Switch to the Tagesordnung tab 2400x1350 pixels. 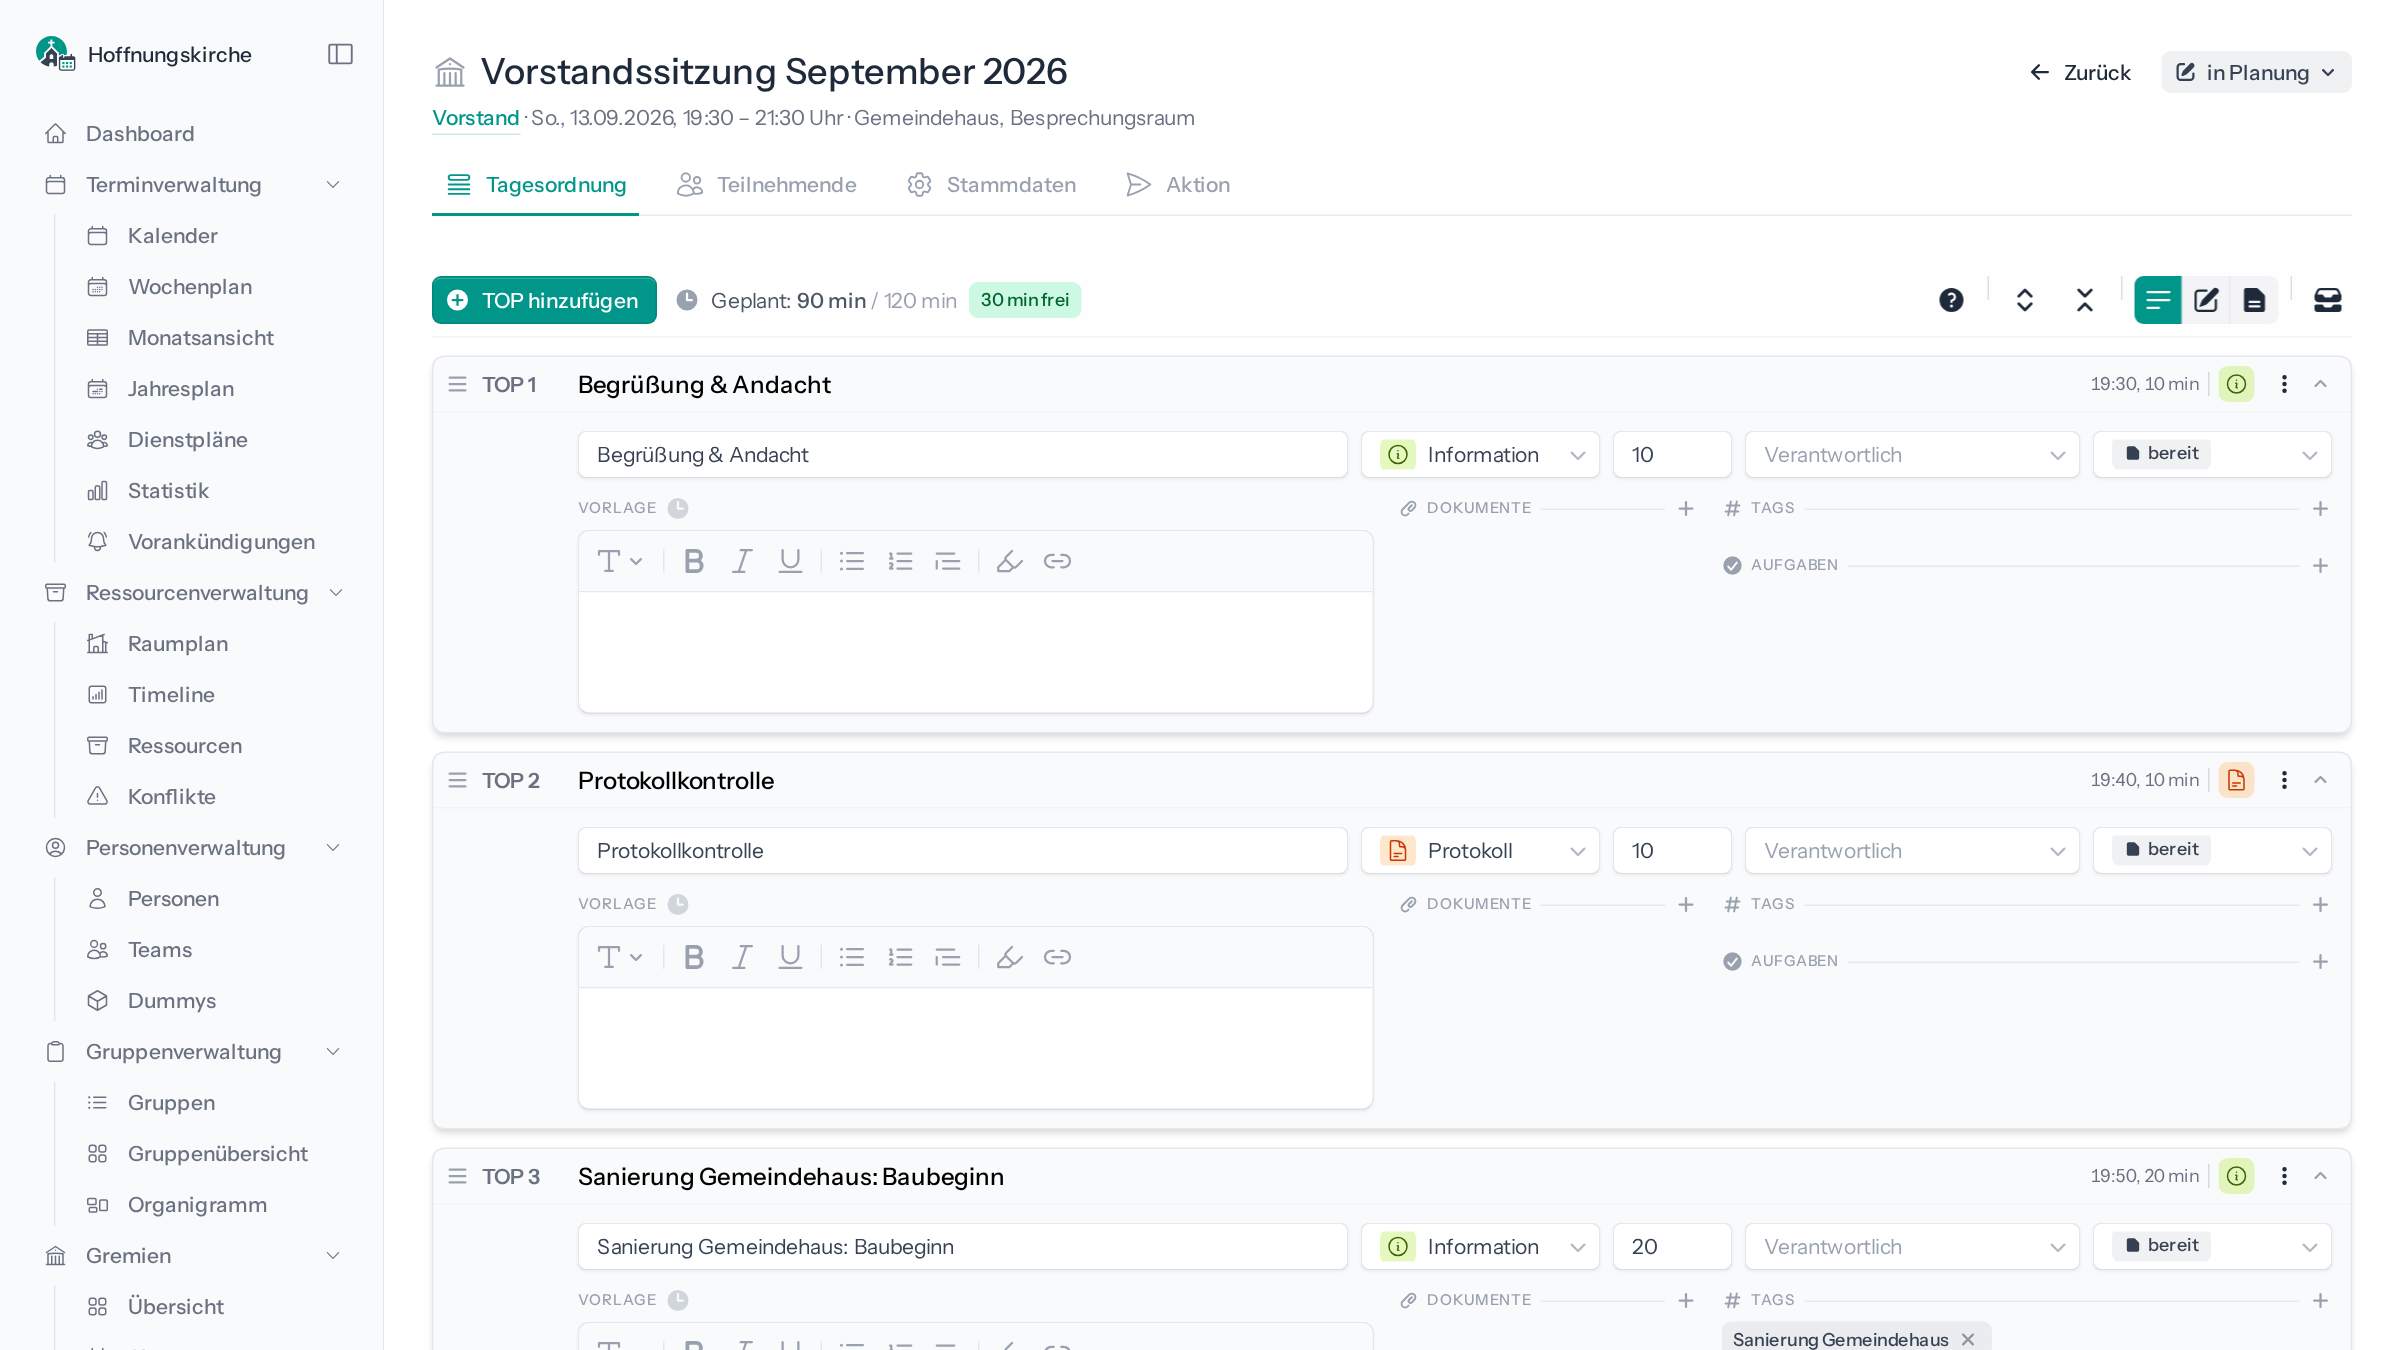(536, 185)
